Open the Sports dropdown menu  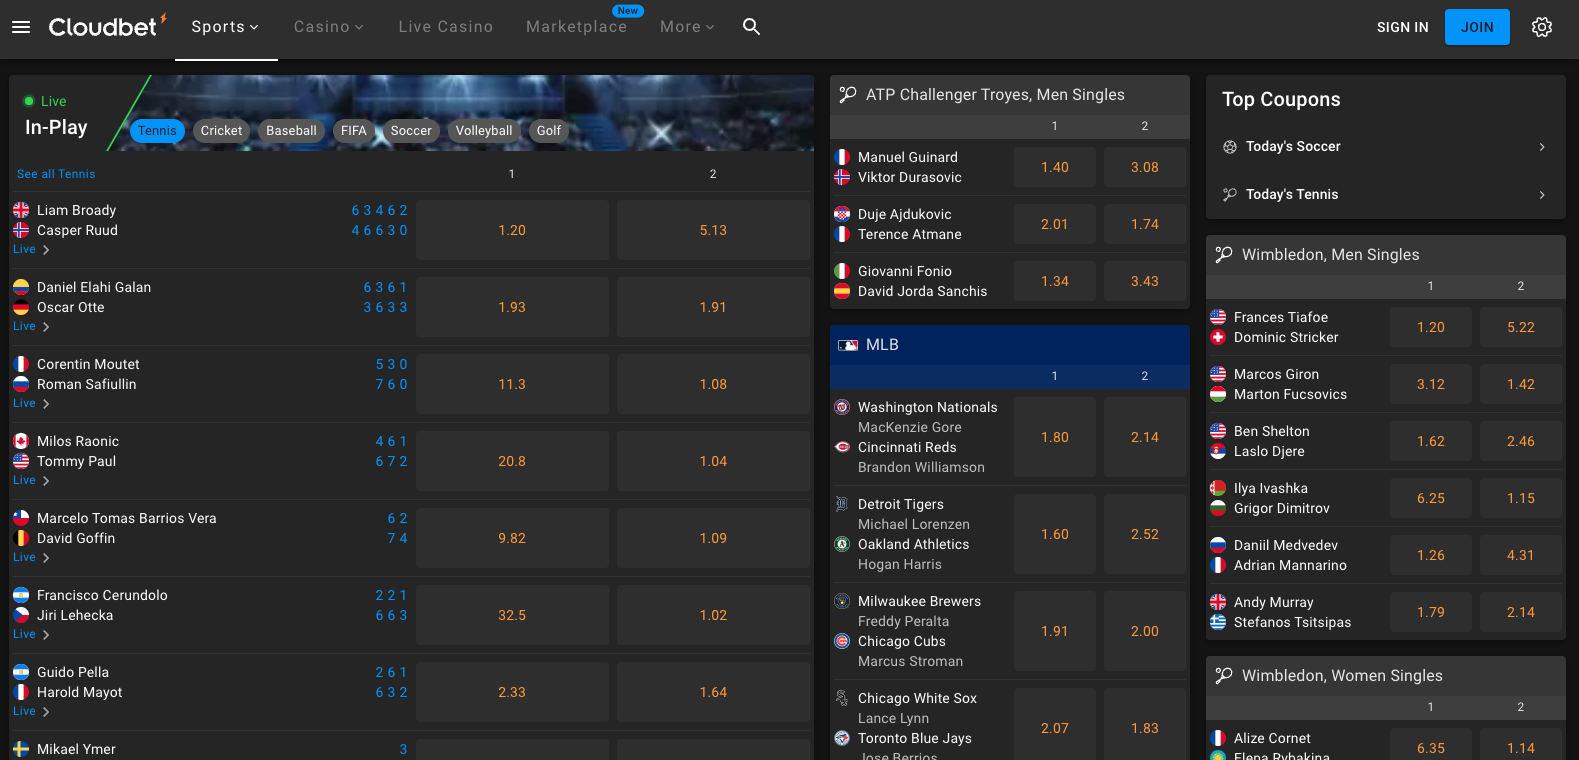[225, 27]
